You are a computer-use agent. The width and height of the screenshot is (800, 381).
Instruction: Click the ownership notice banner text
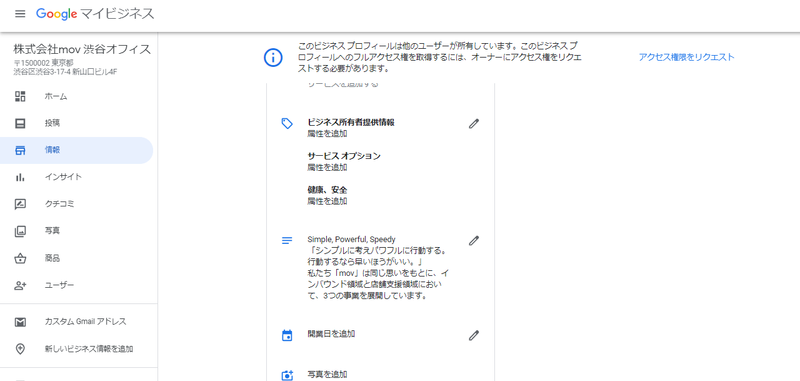point(439,57)
